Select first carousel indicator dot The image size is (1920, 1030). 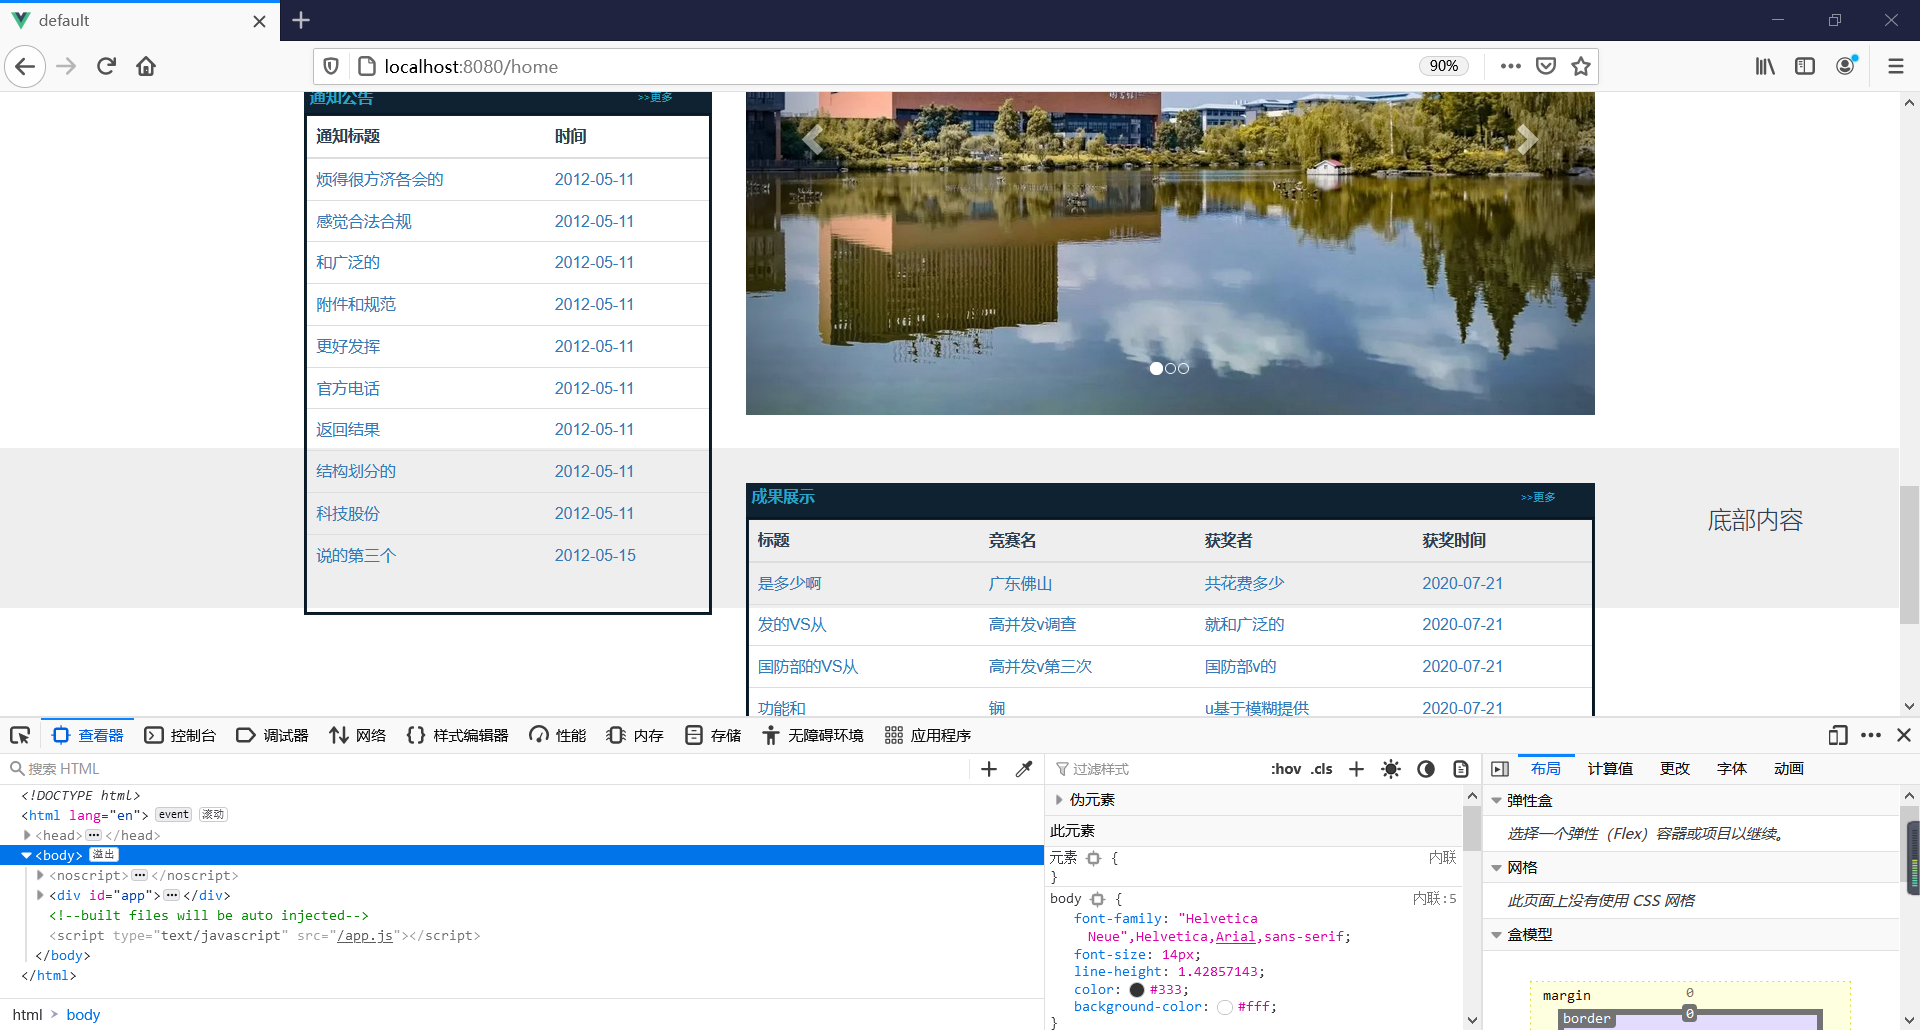(1156, 369)
